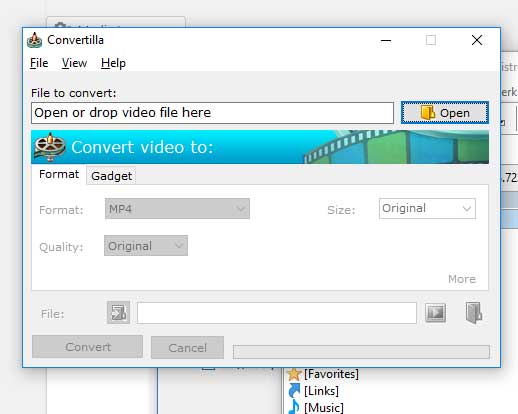The image size is (518, 414).
Task: Select the [Links] item in the background window
Action: click(321, 391)
